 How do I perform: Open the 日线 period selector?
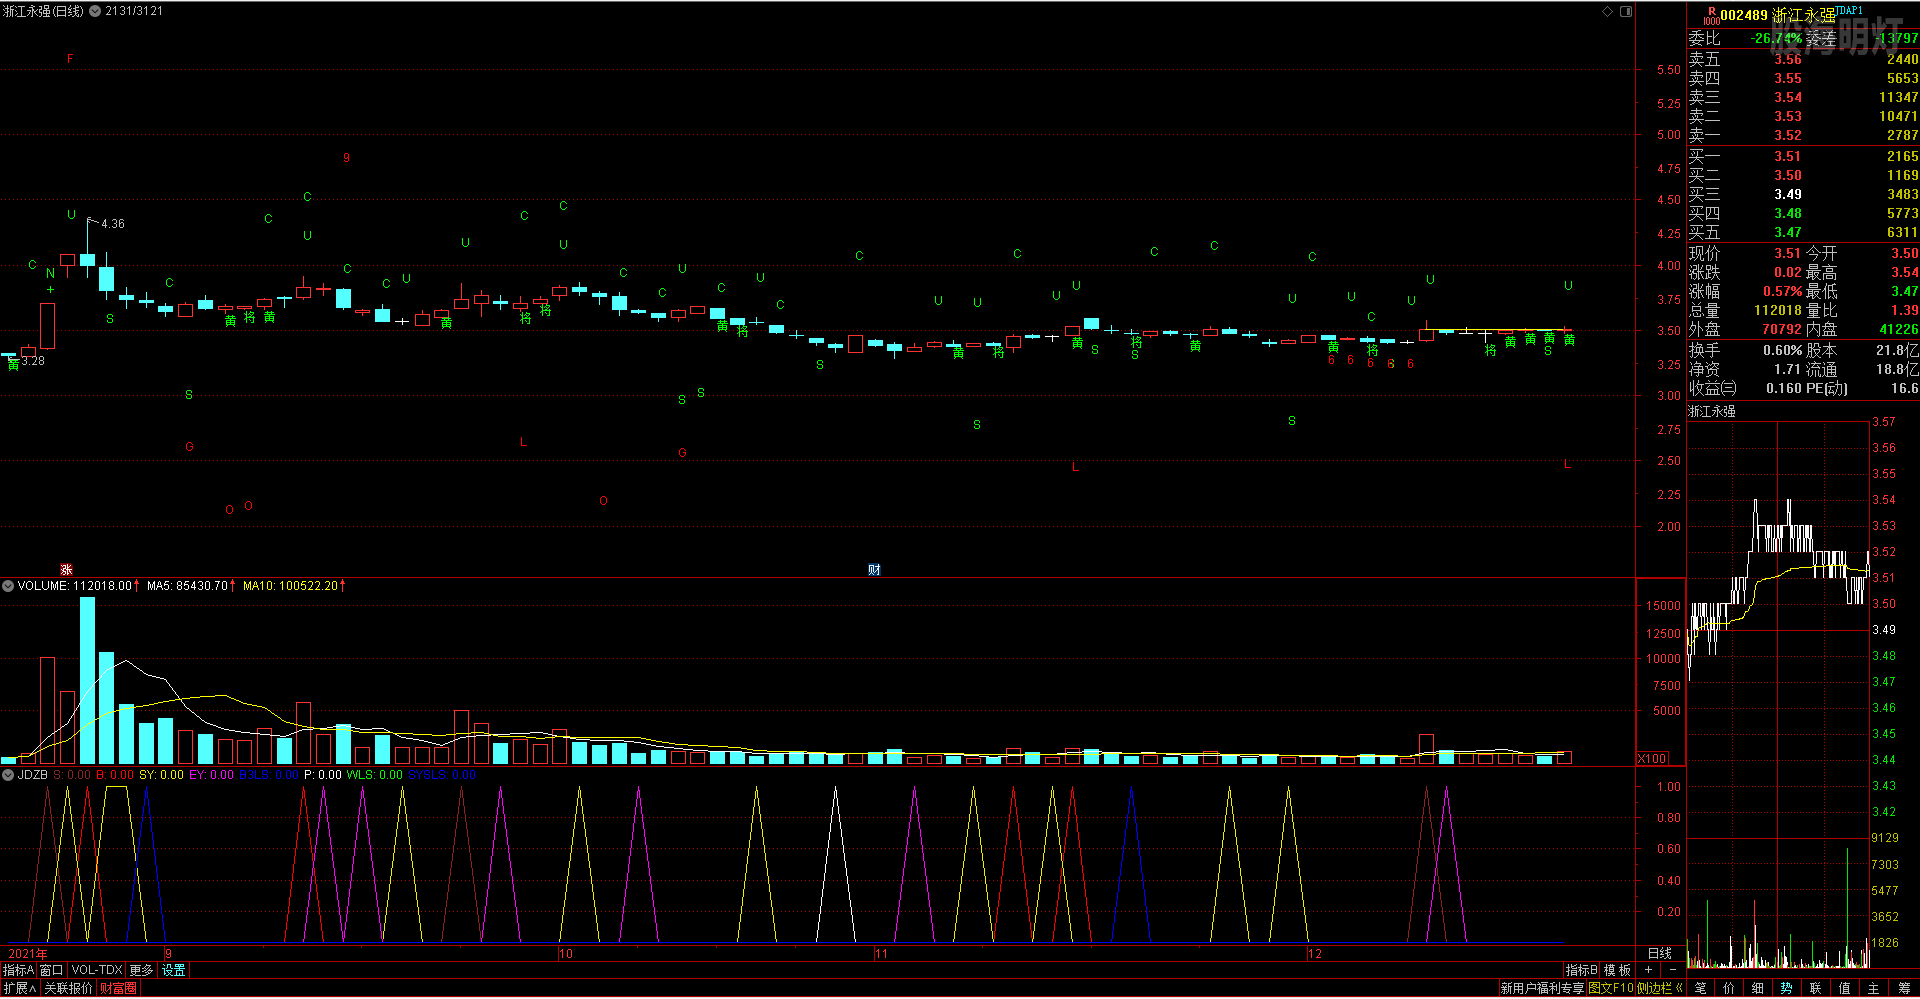(1660, 953)
